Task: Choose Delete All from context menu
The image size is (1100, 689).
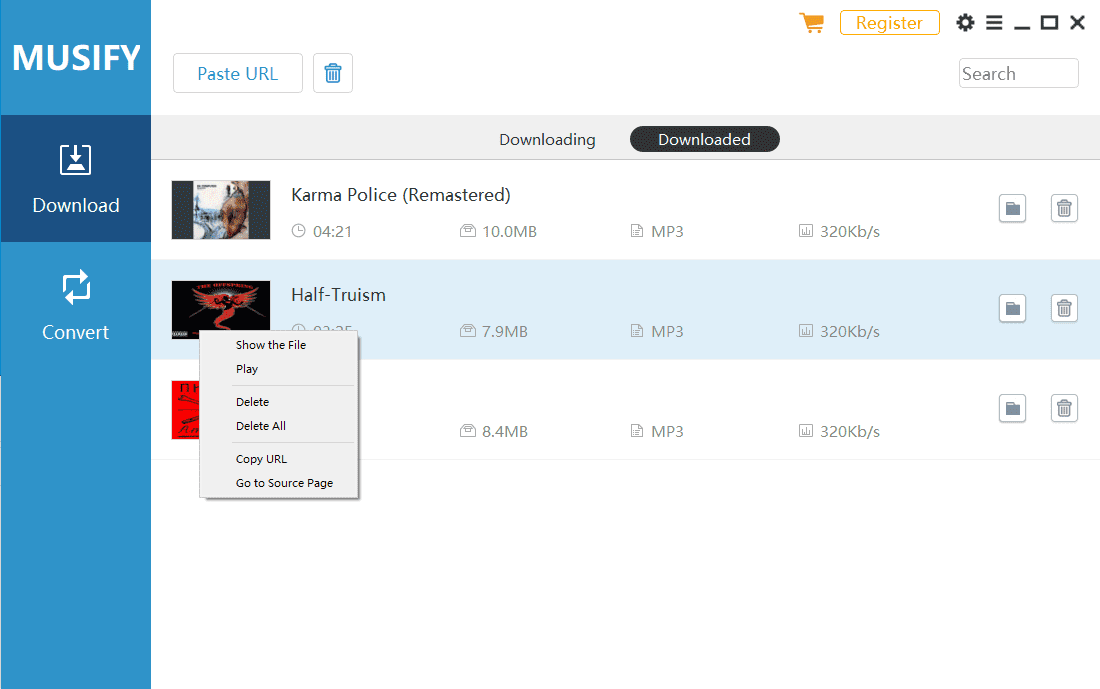Action: tap(261, 426)
